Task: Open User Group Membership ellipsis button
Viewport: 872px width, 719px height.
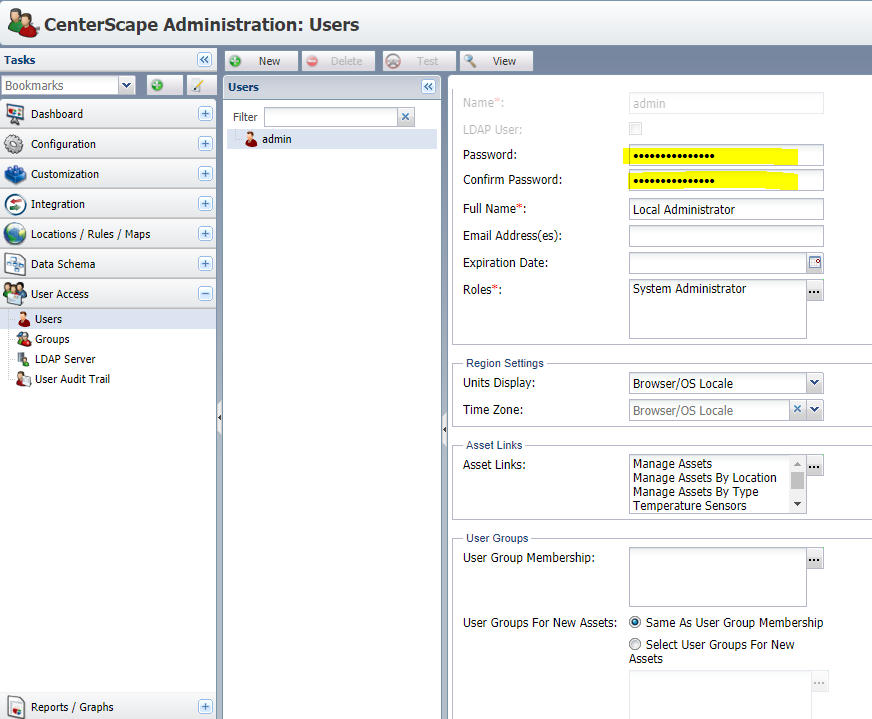Action: 814,559
